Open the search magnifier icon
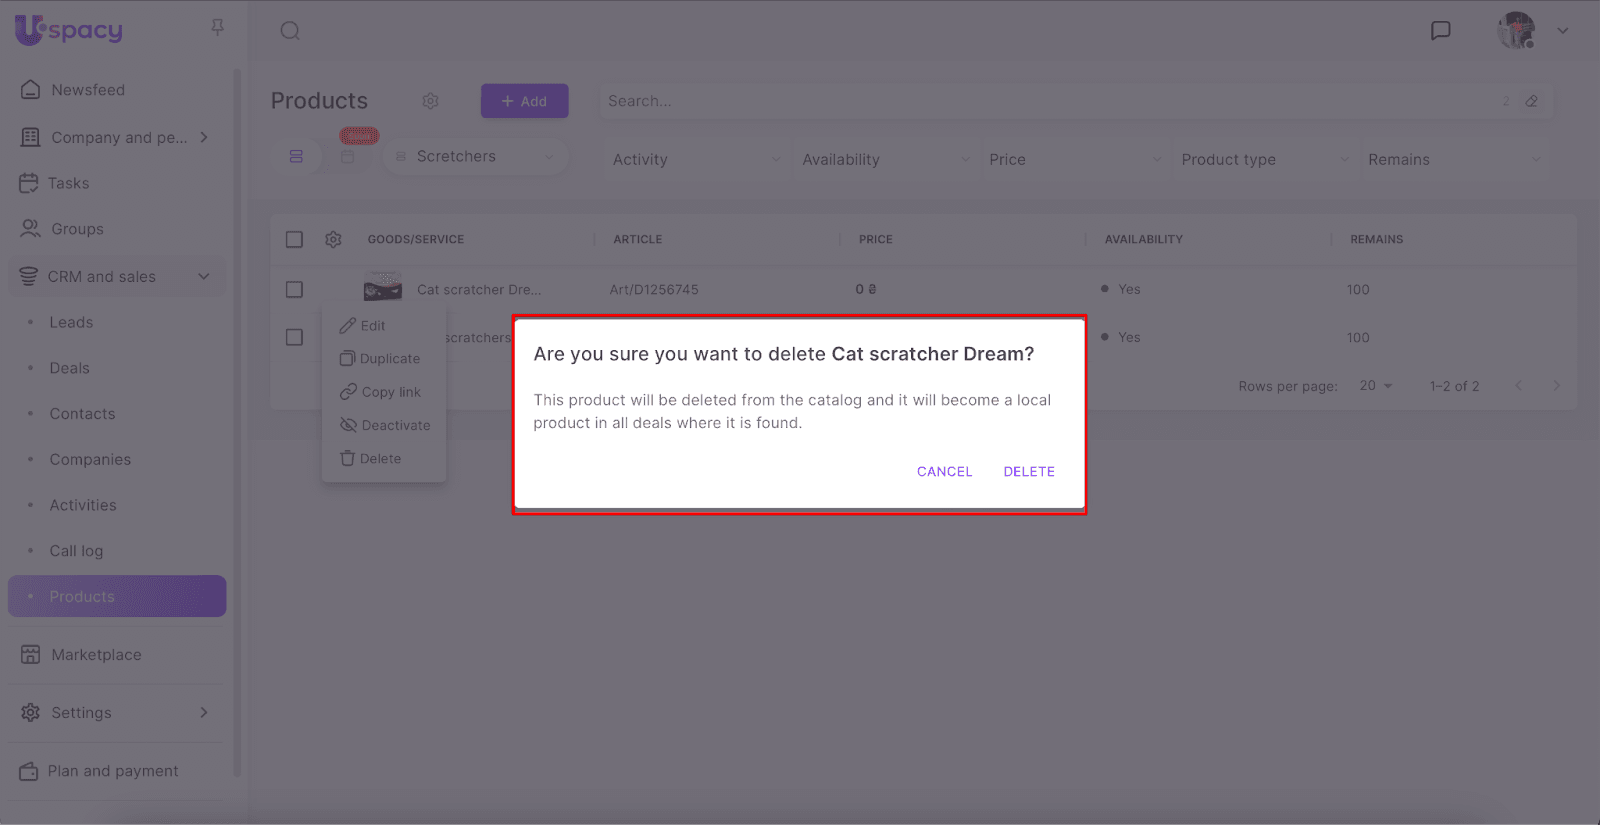The height and width of the screenshot is (825, 1600). click(x=290, y=31)
